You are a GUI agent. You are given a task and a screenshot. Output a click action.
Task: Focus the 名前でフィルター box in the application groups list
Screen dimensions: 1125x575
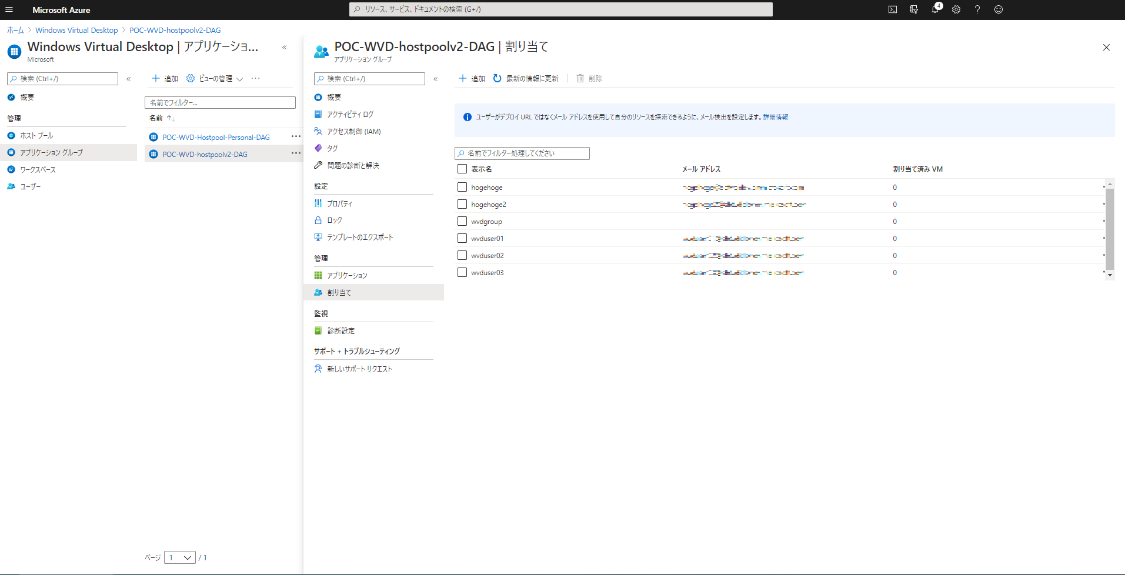[x=220, y=103]
